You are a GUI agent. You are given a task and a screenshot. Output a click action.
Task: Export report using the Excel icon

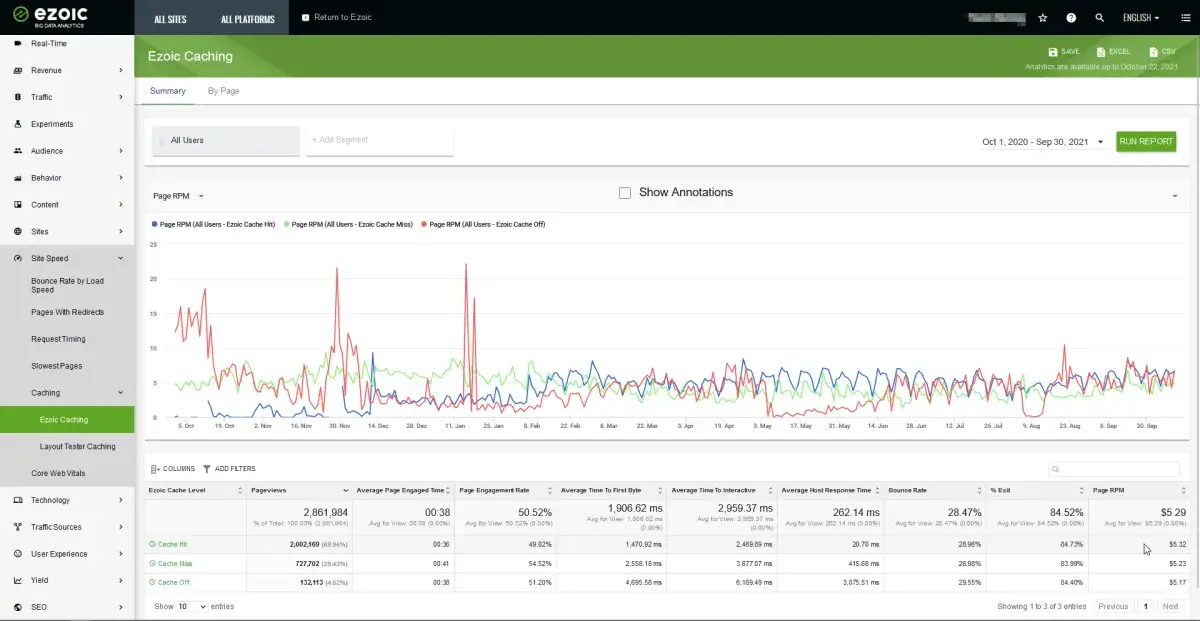point(1100,52)
